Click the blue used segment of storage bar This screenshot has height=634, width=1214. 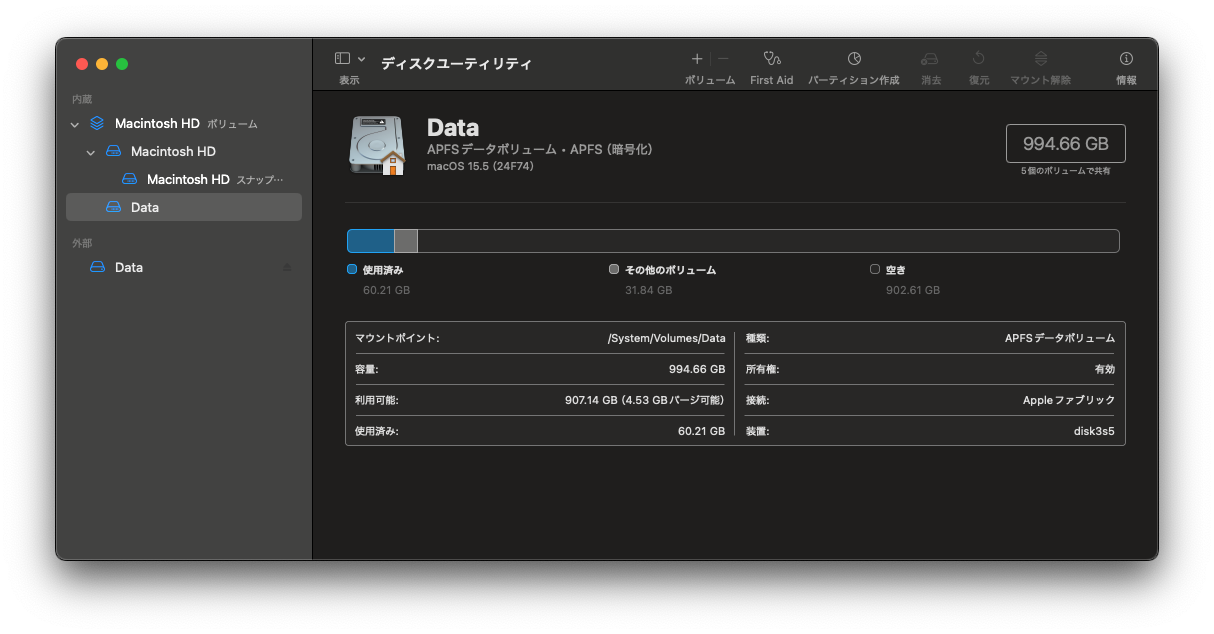click(x=371, y=241)
